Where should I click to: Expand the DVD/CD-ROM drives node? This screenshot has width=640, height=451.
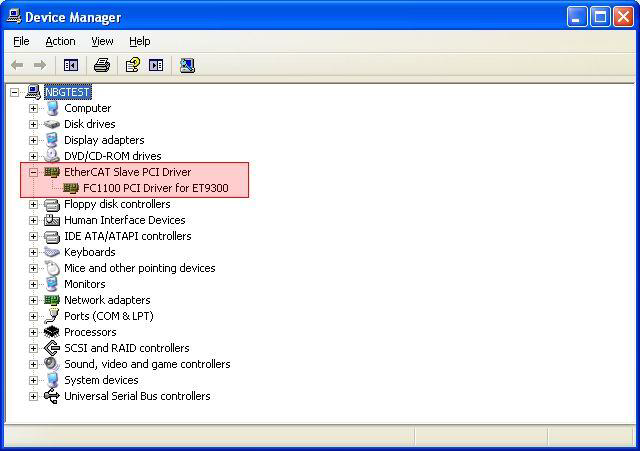tap(33, 156)
